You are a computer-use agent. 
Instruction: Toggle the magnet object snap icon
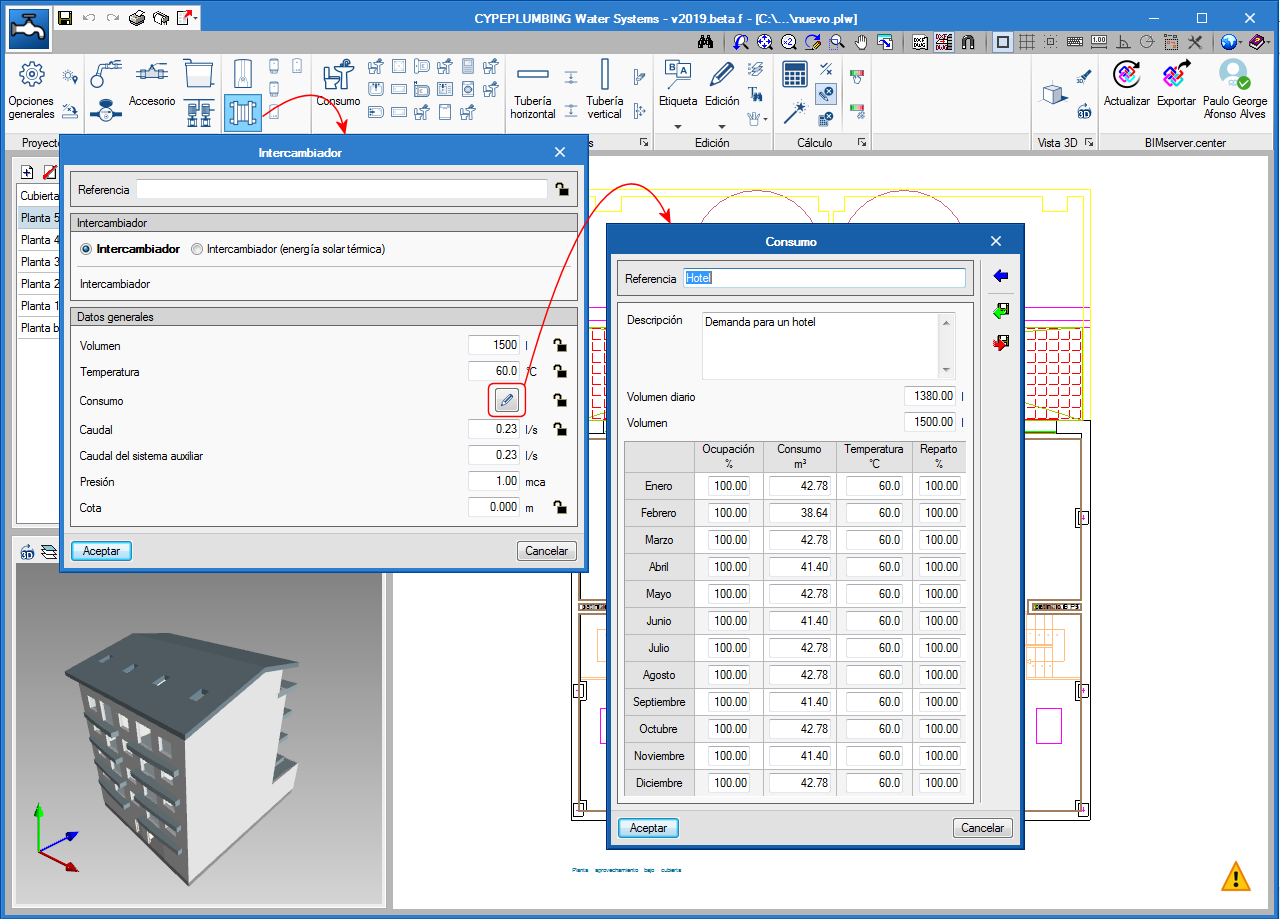pyautogui.click(x=968, y=42)
